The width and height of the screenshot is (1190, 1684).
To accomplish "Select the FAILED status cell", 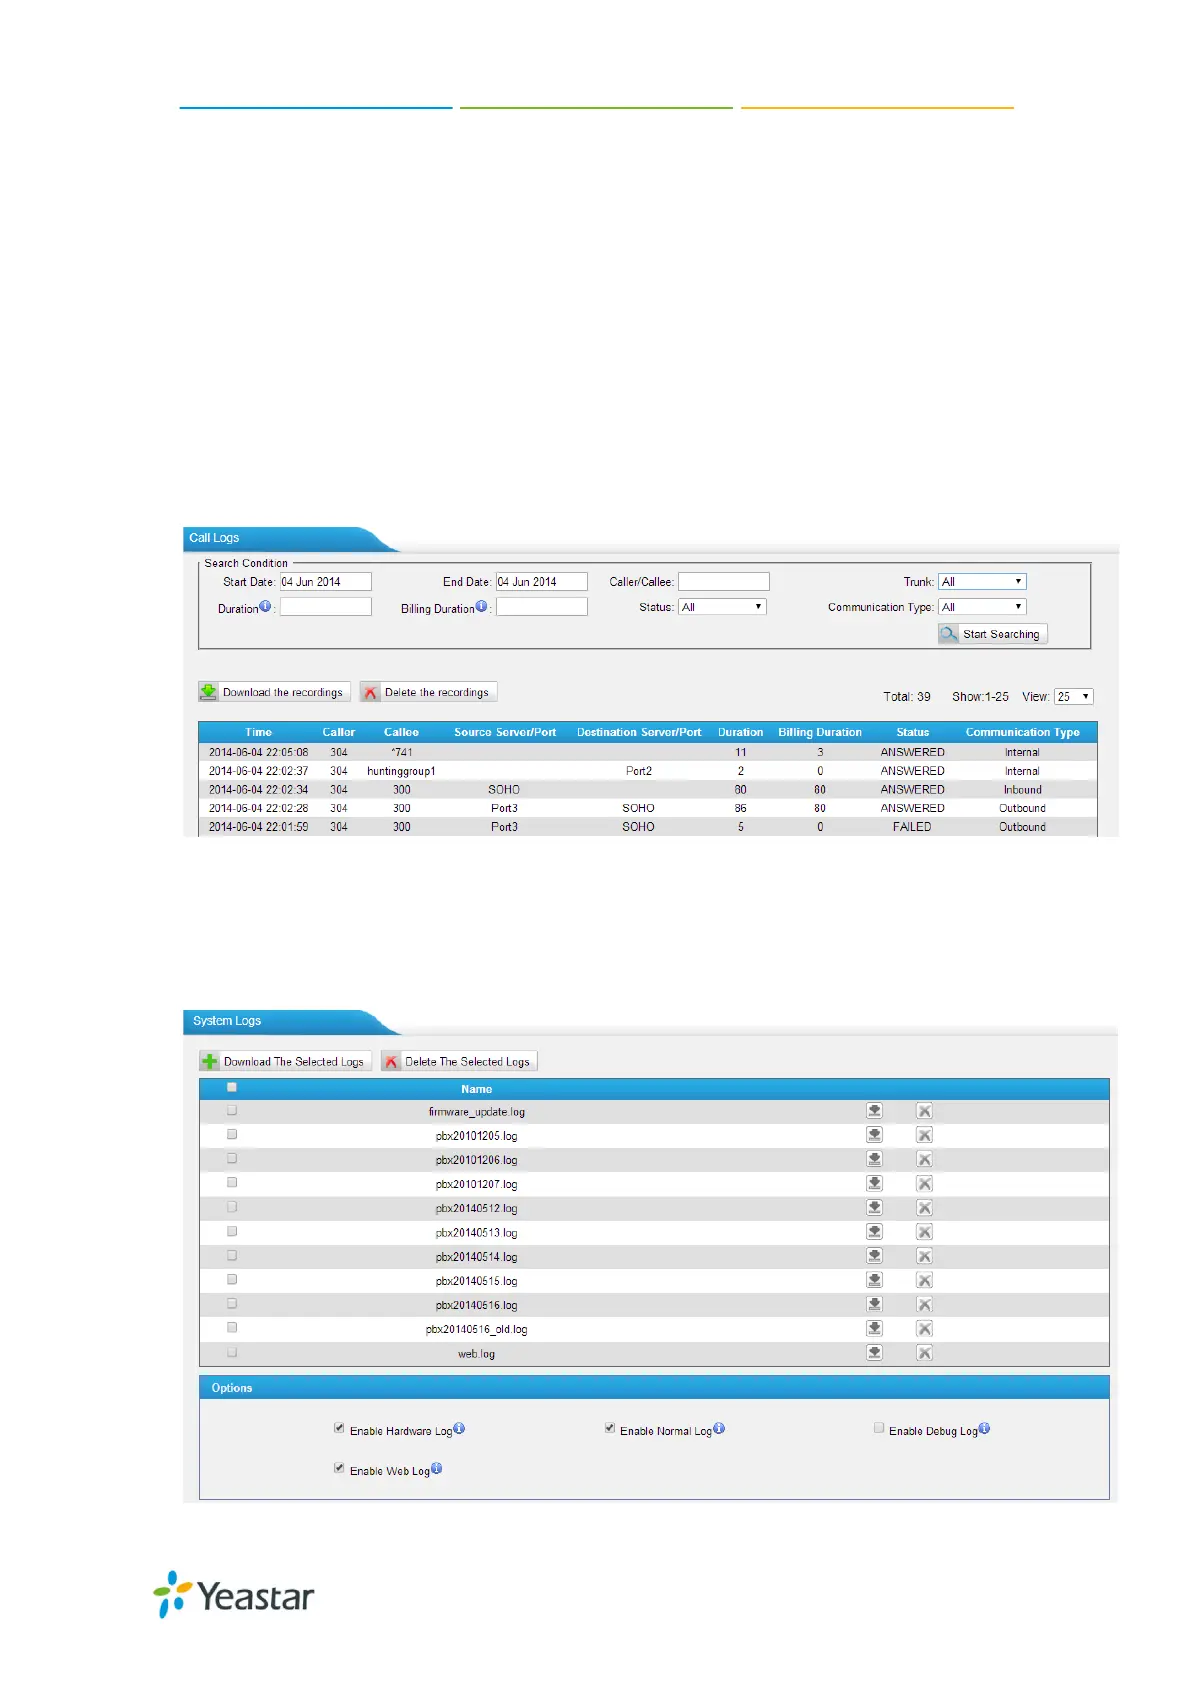I will tap(912, 827).
